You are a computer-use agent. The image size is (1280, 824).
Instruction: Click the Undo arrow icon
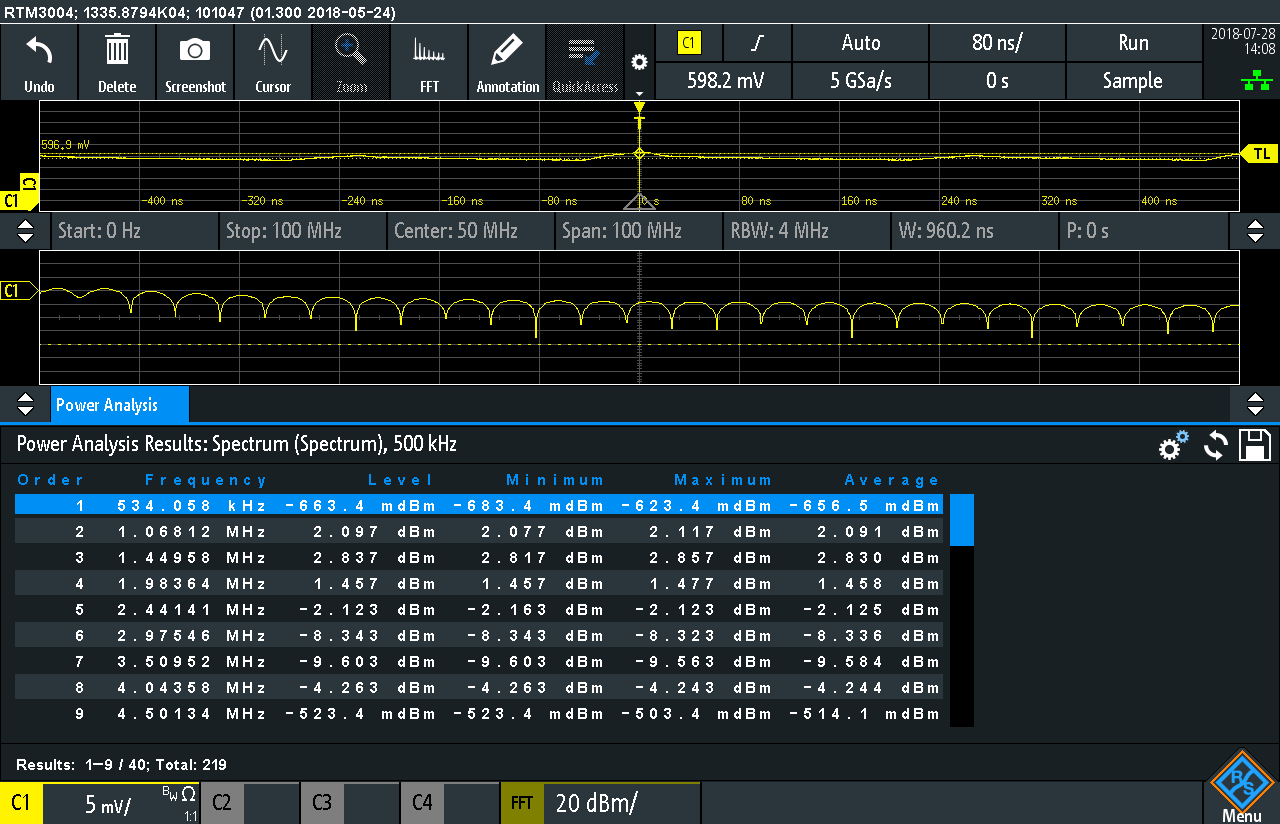tap(39, 51)
